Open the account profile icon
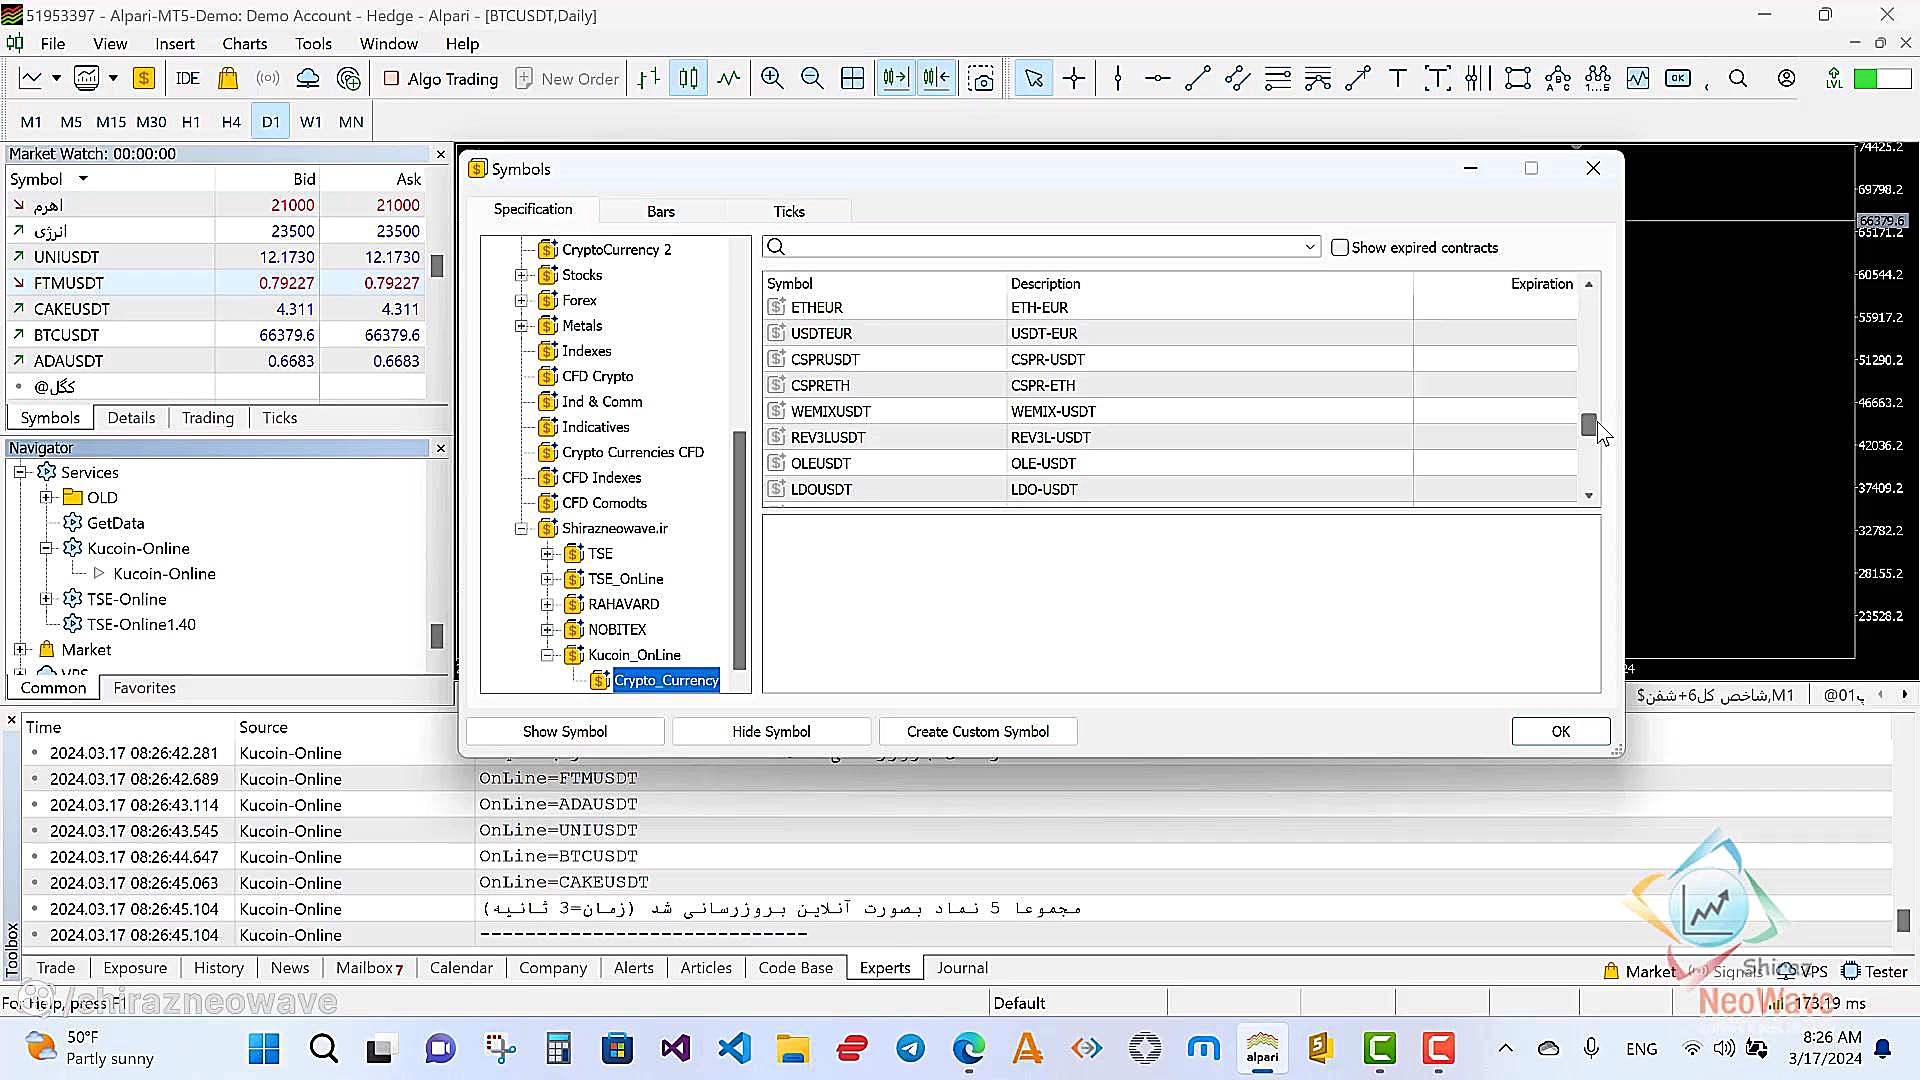Screen dimensions: 1920x1080 click(1786, 78)
